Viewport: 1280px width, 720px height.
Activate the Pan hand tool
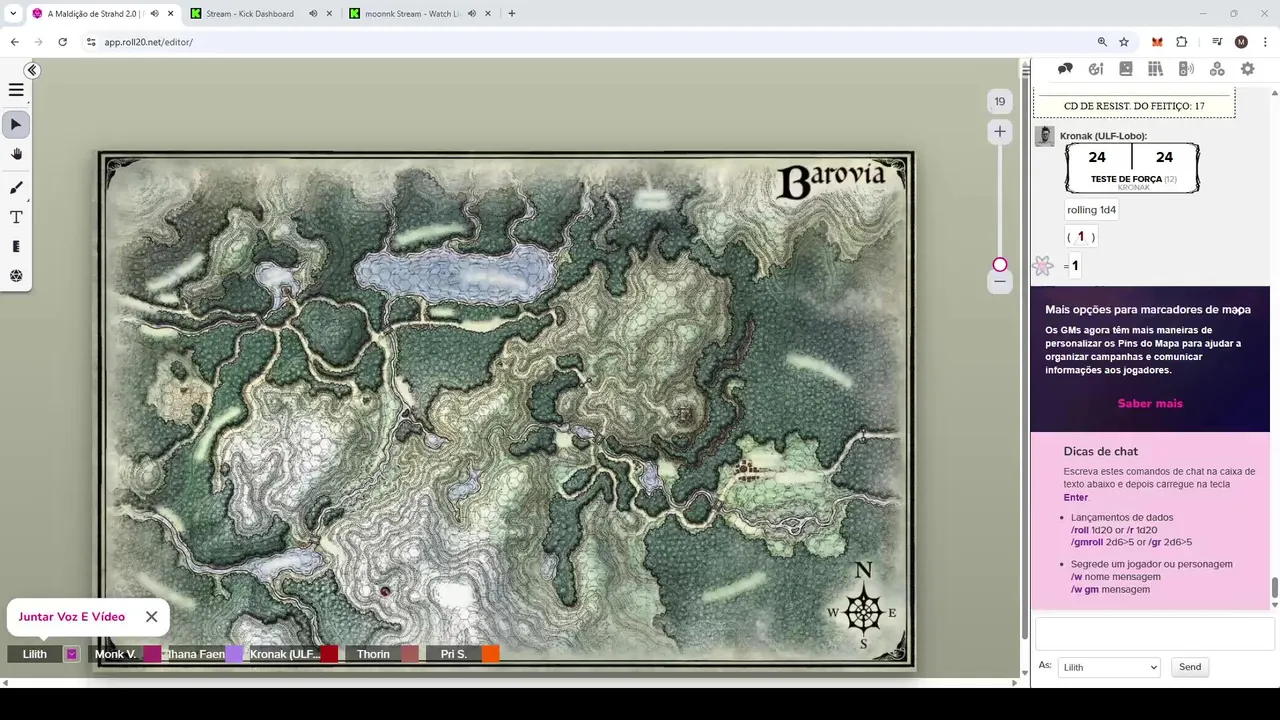[16, 154]
